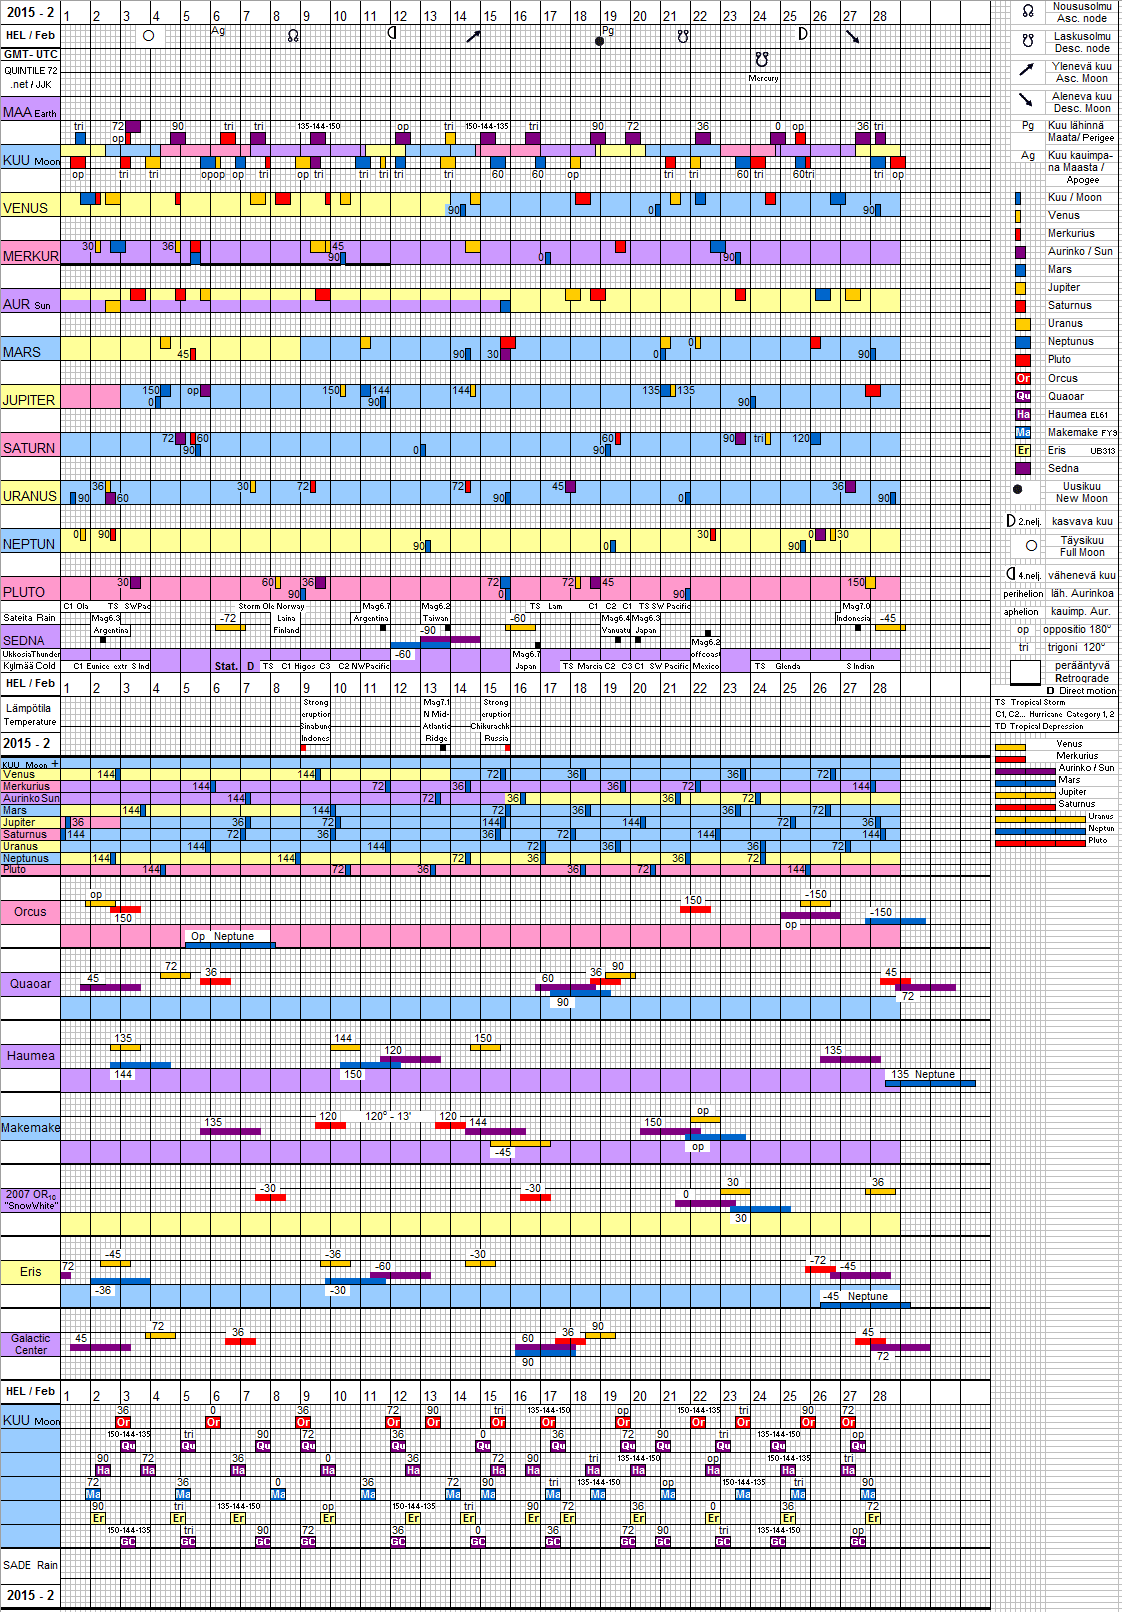The width and height of the screenshot is (1122, 1612).
Task: Click the red Orcus 'Or' legend icon
Action: tap(1023, 379)
